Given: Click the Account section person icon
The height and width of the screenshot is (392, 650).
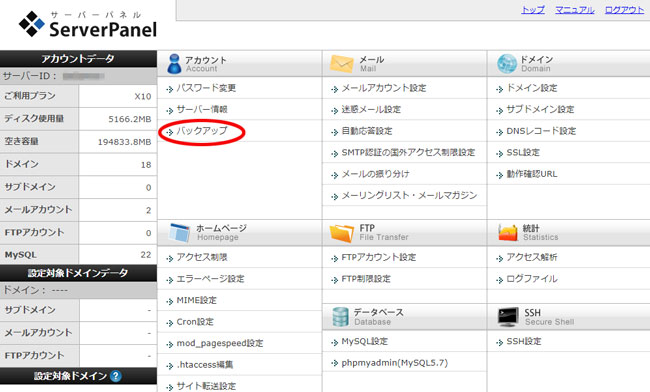Looking at the screenshot, I should pyautogui.click(x=174, y=64).
